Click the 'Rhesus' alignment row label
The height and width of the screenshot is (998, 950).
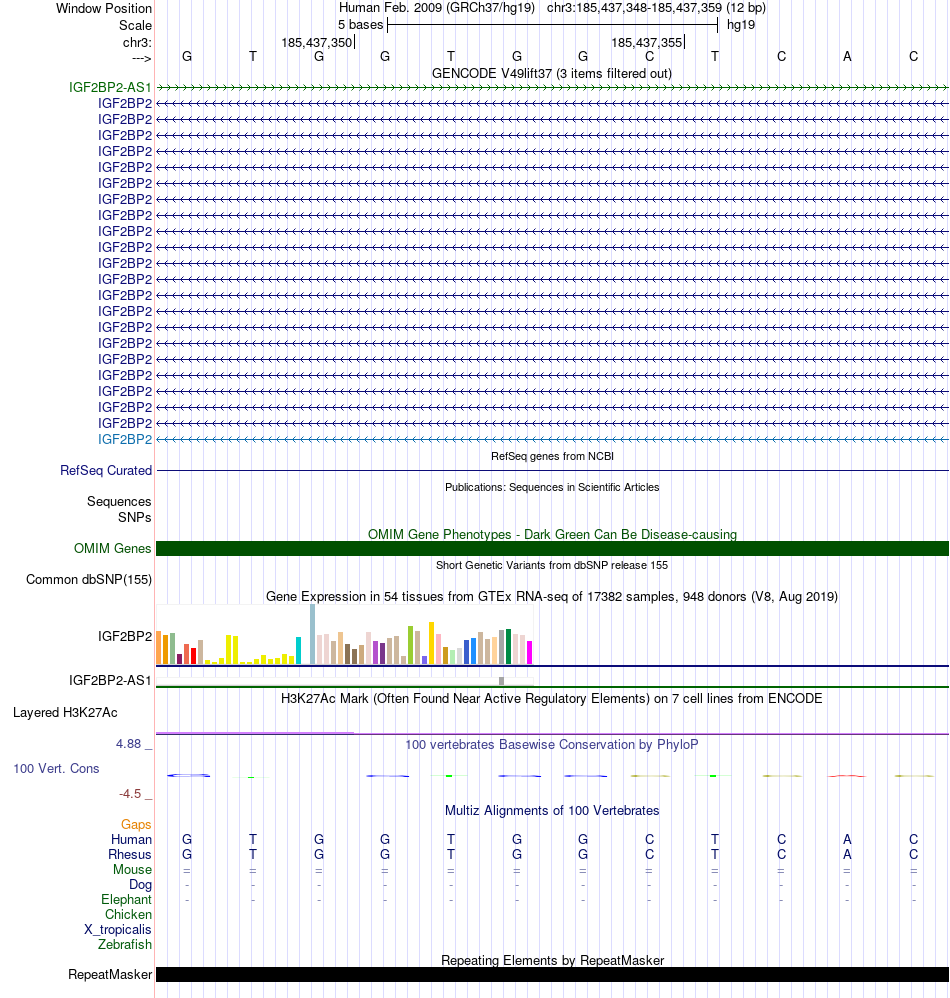(130, 854)
